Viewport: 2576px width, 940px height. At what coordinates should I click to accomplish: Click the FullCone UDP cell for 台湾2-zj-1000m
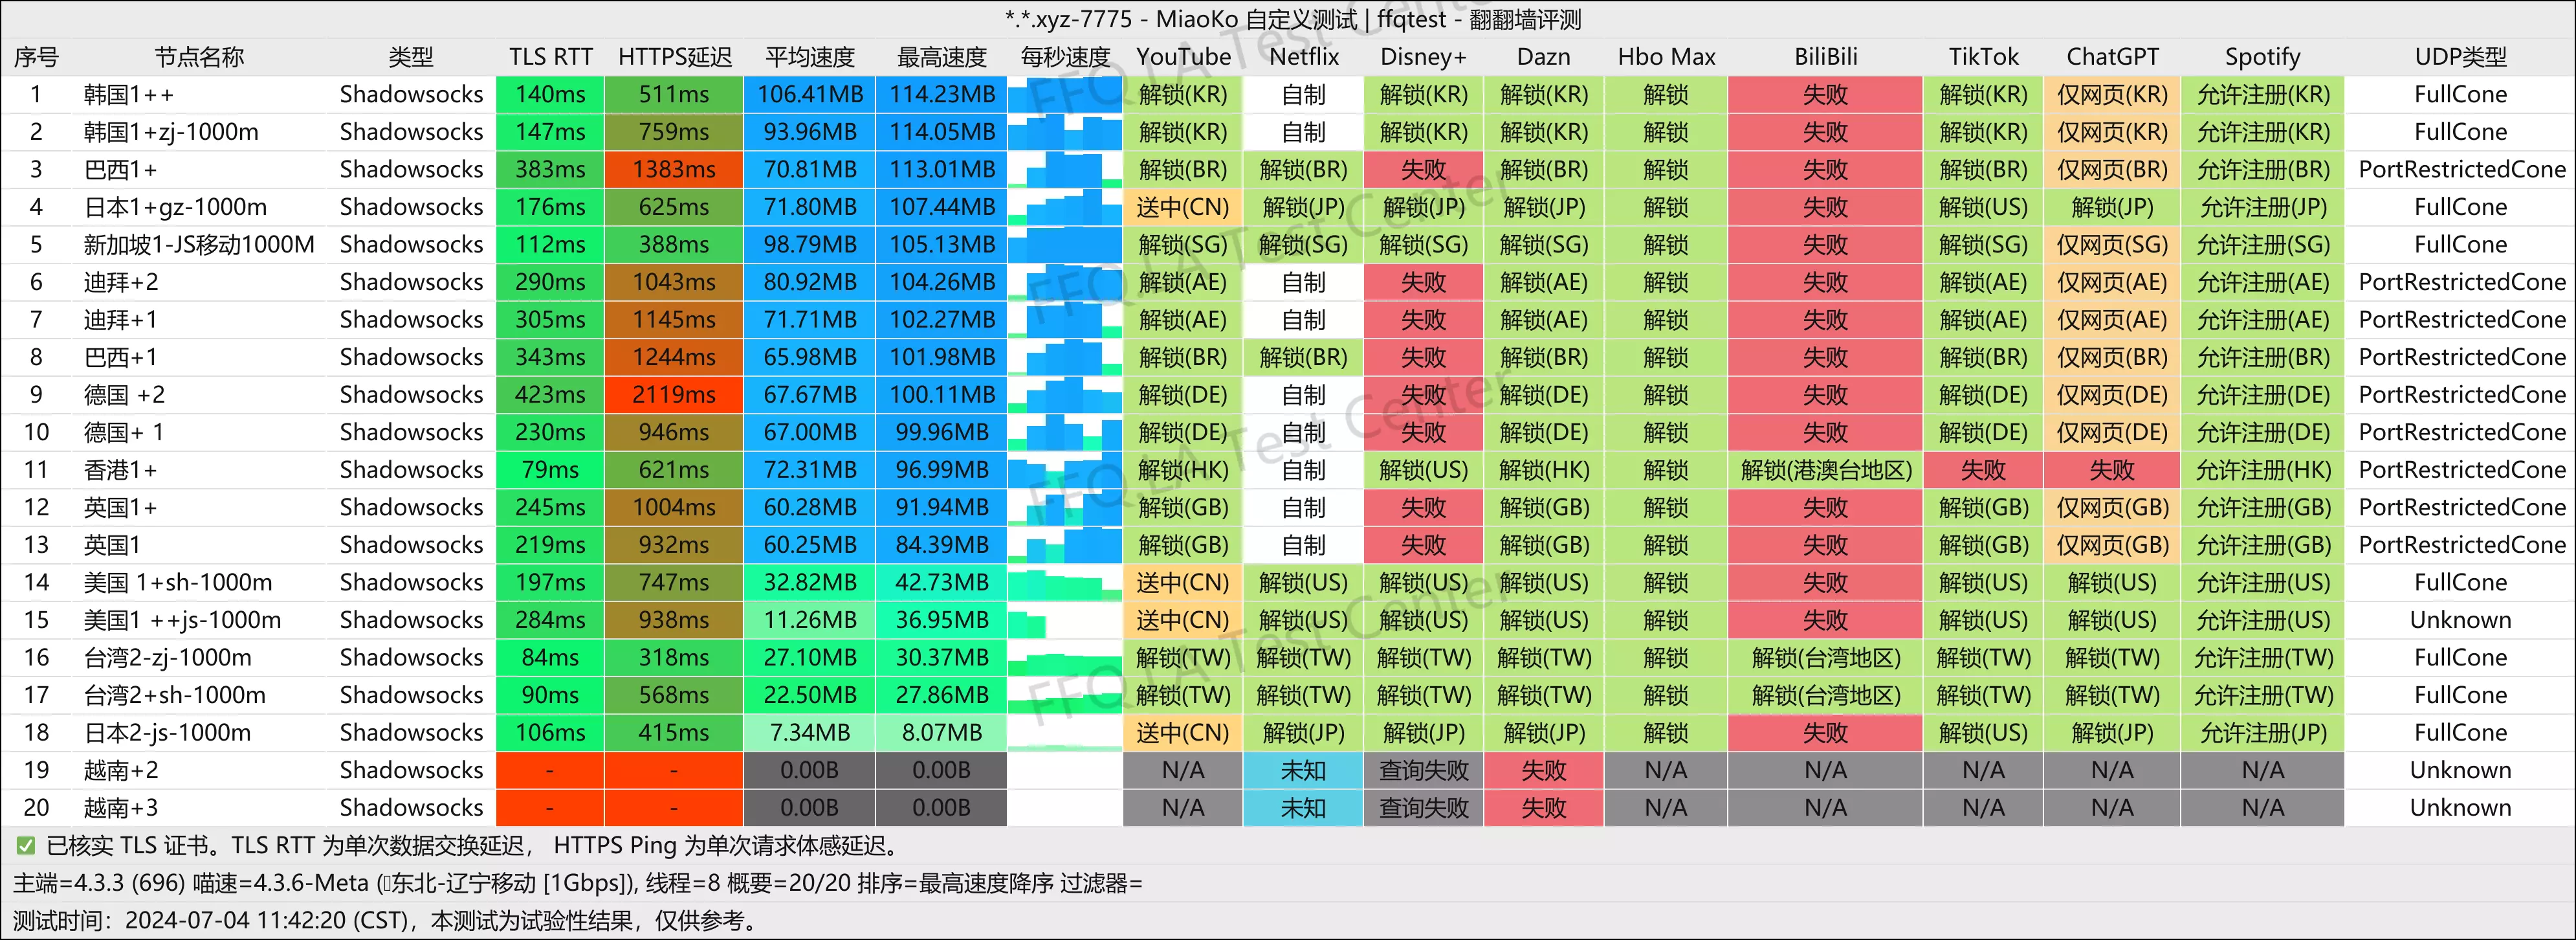coord(2461,657)
